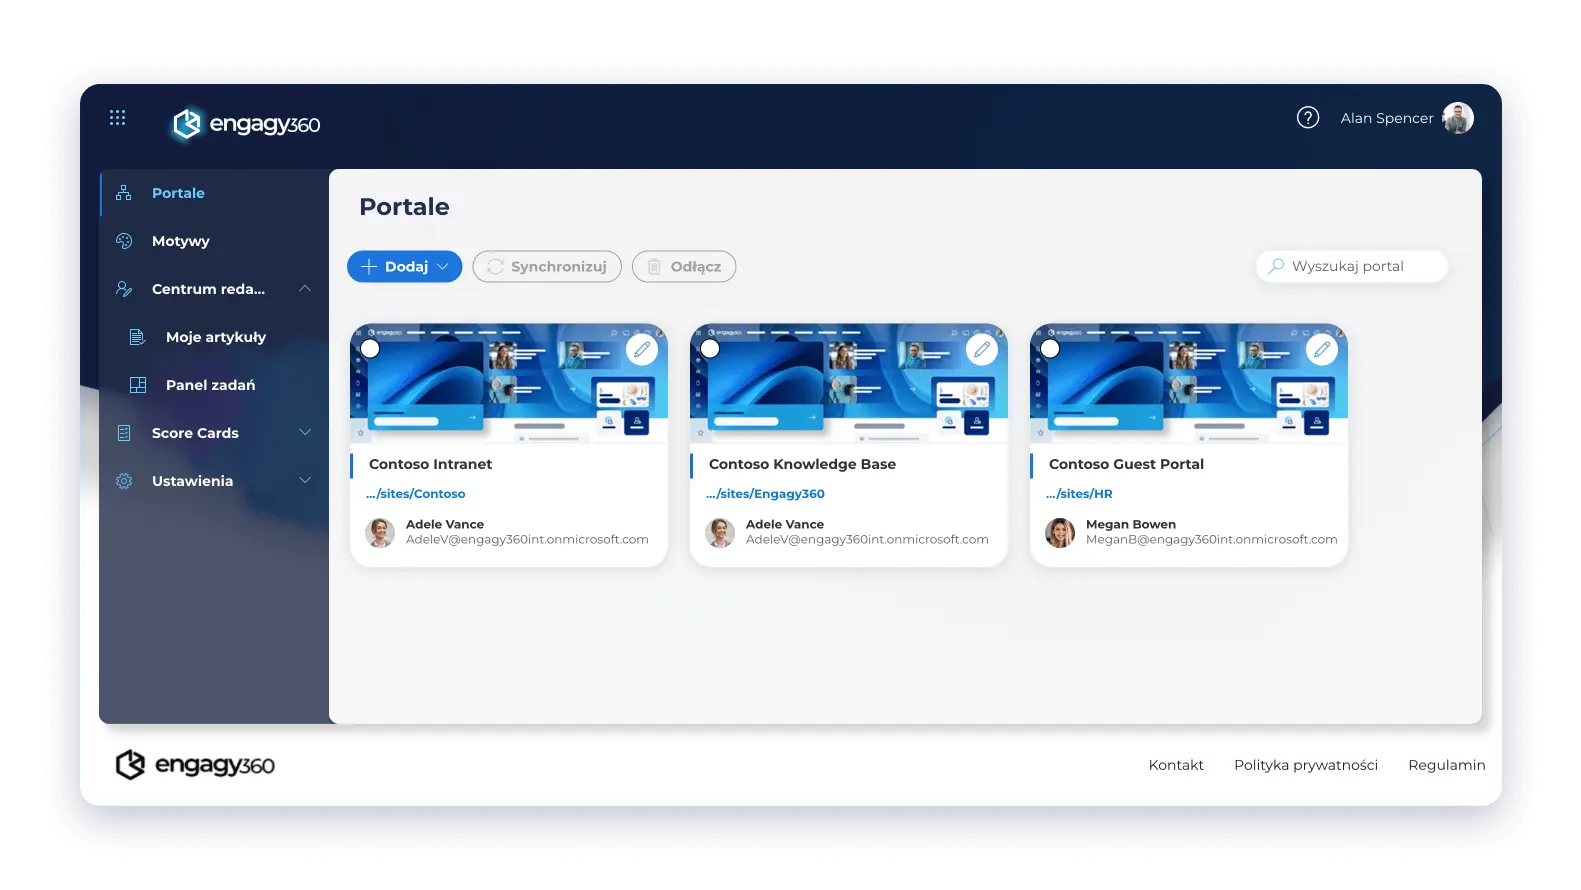Click the help question mark icon
1581x890 pixels.
(x=1307, y=118)
